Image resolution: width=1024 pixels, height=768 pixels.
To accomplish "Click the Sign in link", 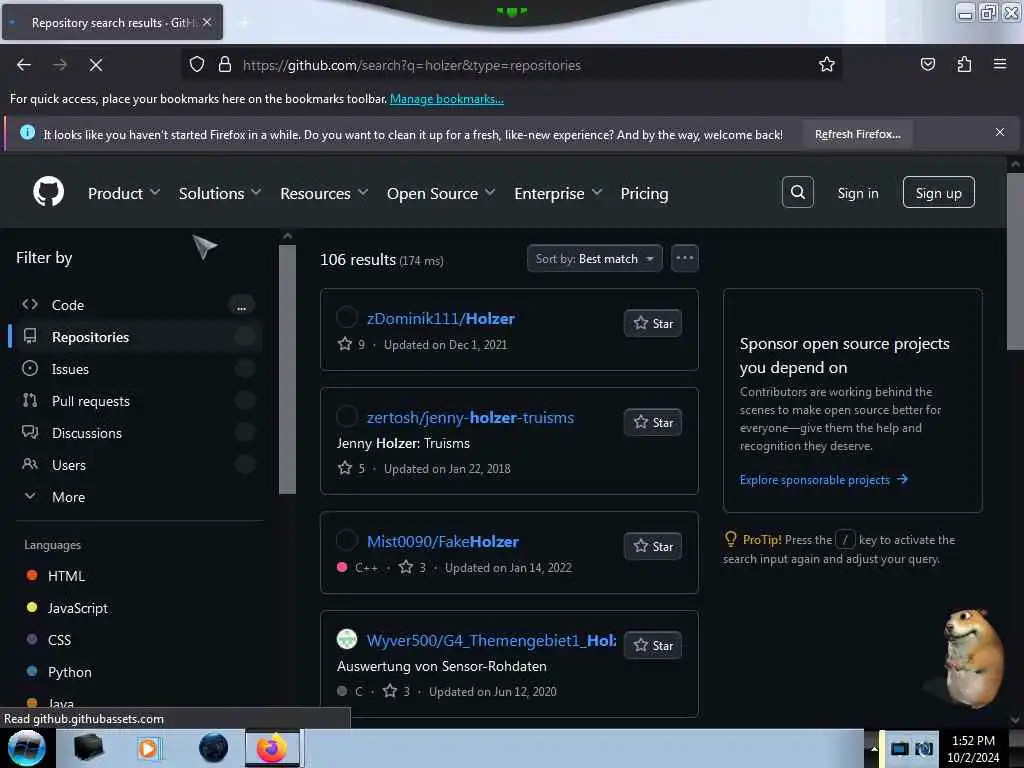I will tap(857, 193).
